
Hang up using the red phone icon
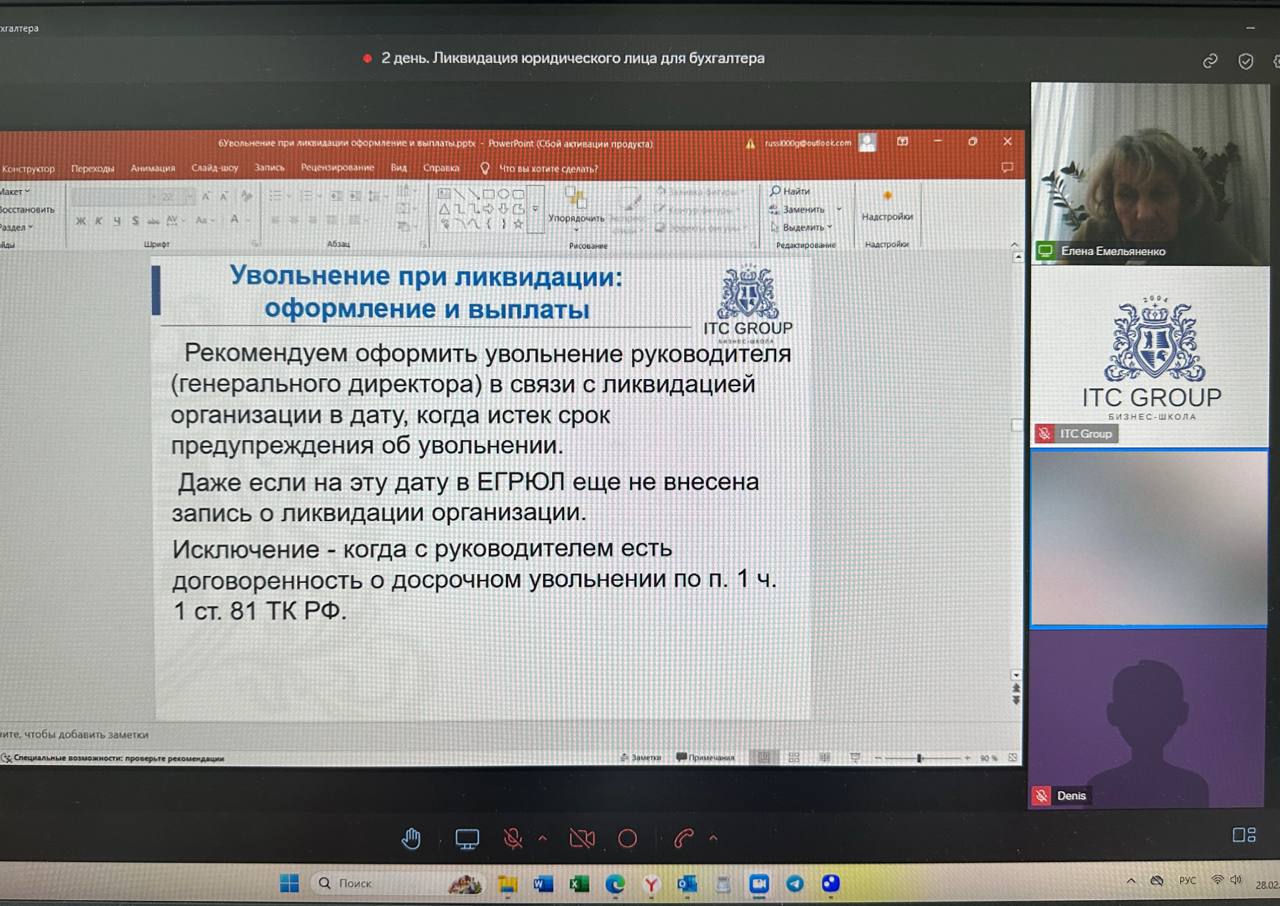(684, 839)
